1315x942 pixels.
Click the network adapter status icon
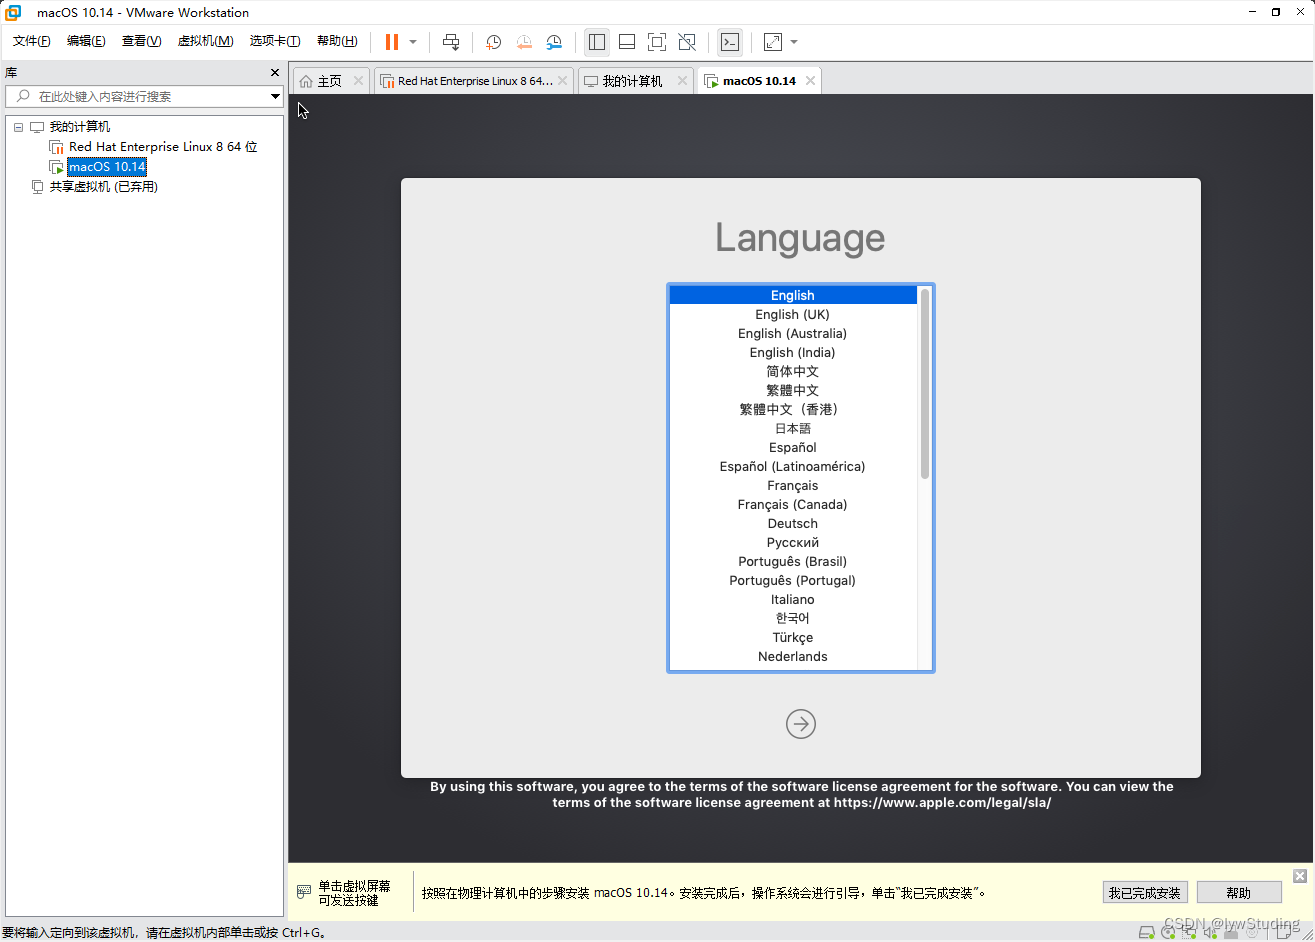tap(1189, 933)
